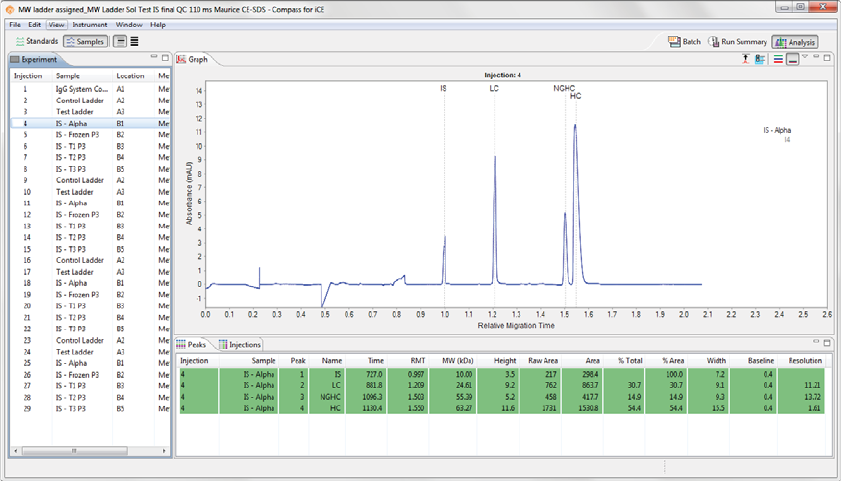
Task: Open the Instrument menu
Action: pyautogui.click(x=90, y=24)
